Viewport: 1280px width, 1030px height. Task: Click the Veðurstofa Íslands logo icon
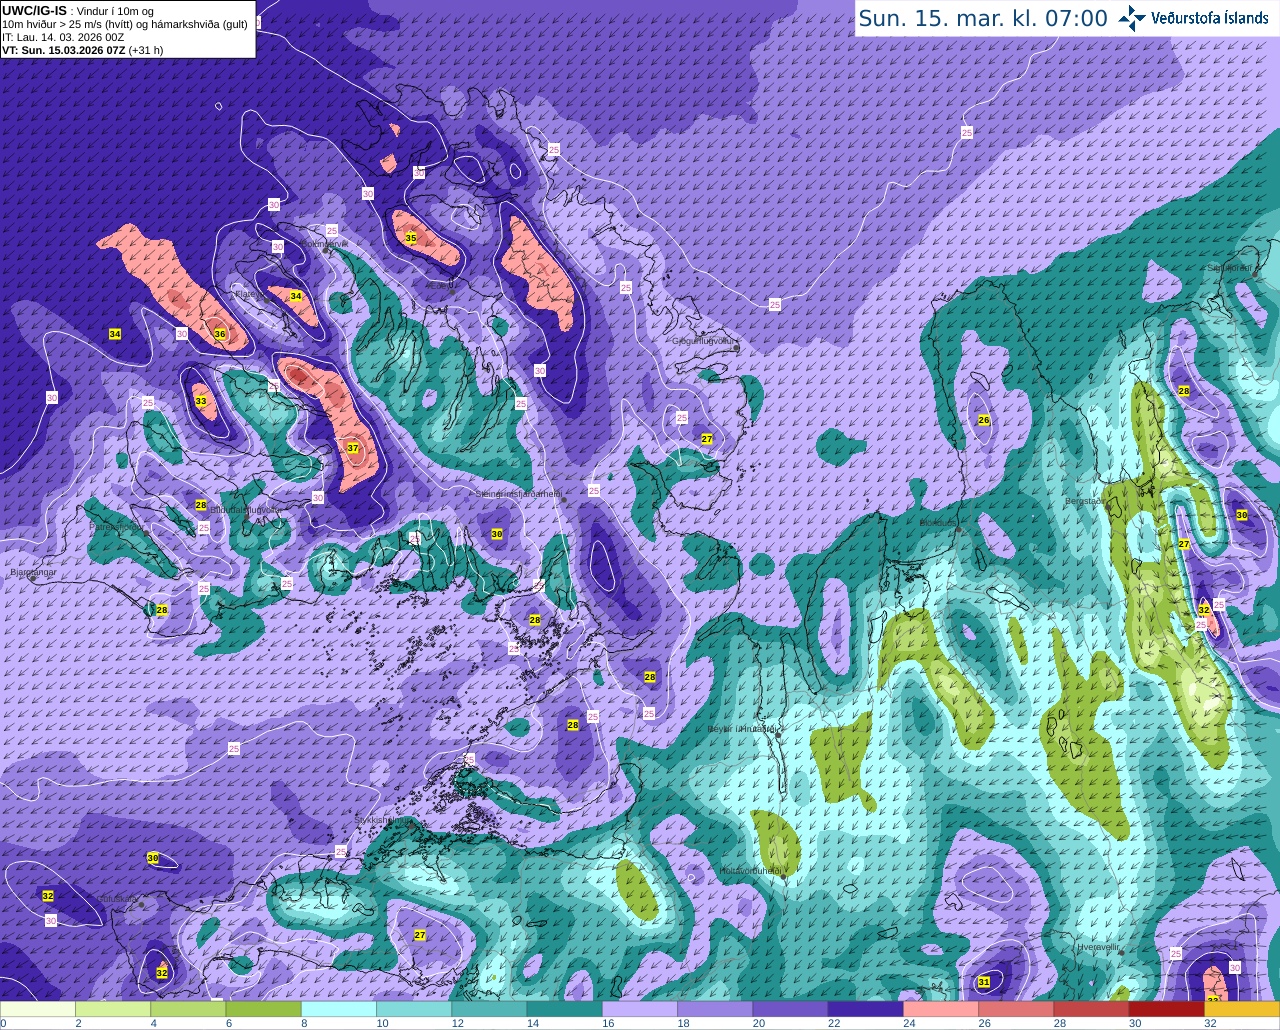pos(1132,18)
